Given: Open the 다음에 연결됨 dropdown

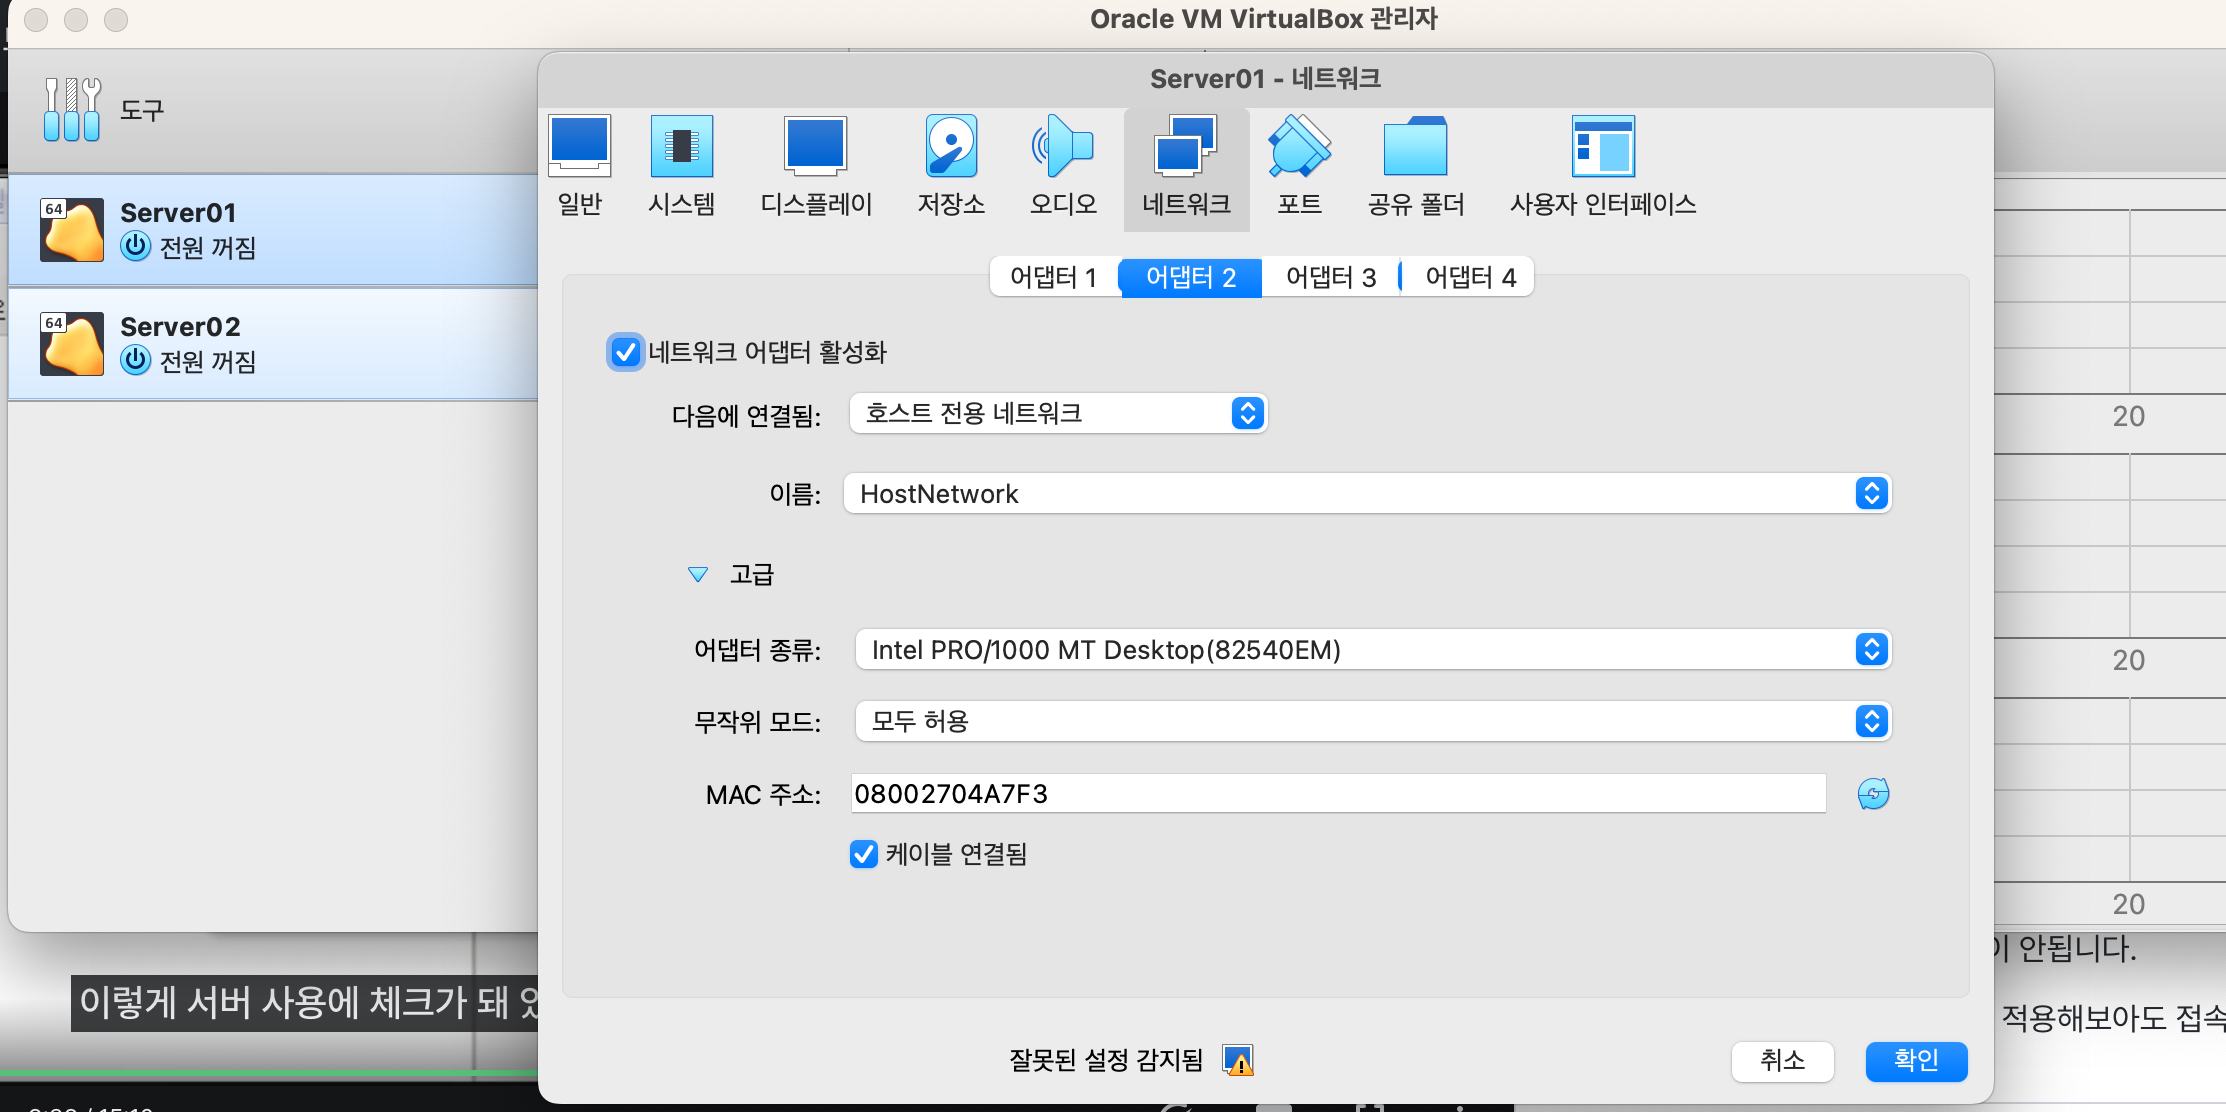Looking at the screenshot, I should 1058,413.
